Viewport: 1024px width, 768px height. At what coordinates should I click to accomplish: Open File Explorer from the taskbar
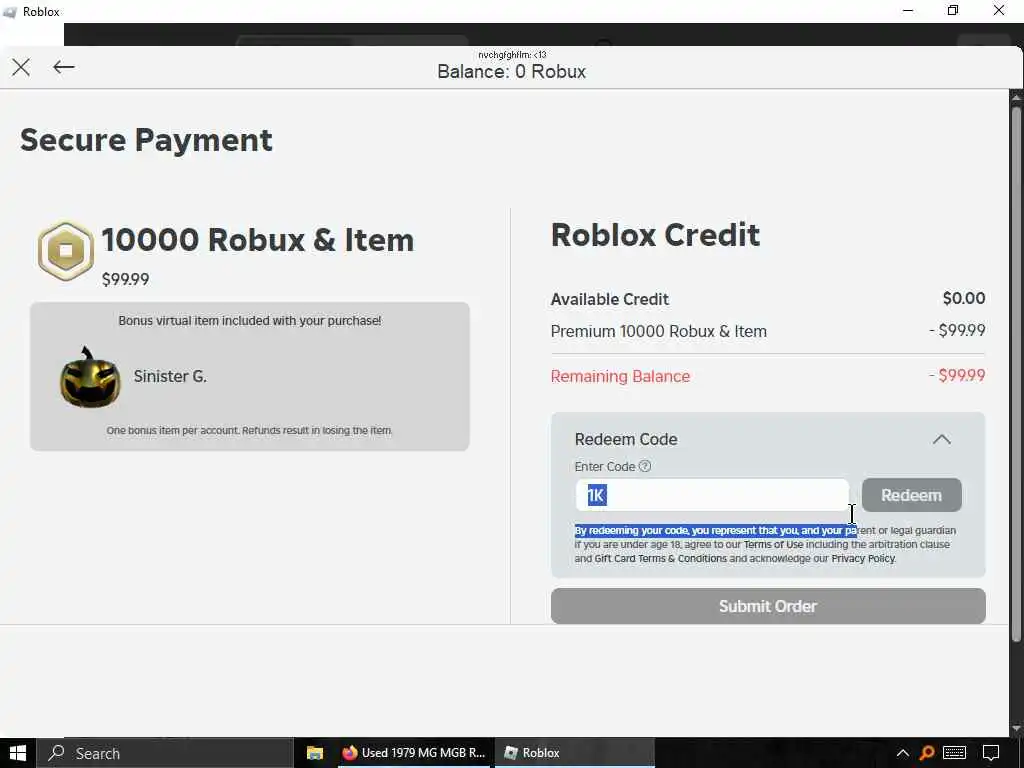click(315, 753)
